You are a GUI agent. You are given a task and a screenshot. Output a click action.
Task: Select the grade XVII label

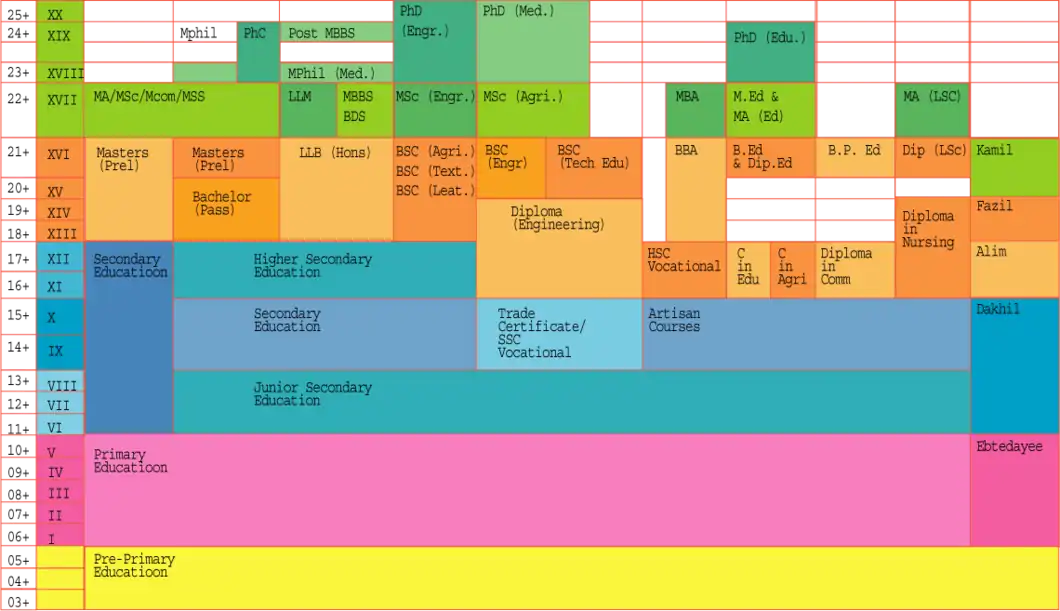(x=61, y=100)
